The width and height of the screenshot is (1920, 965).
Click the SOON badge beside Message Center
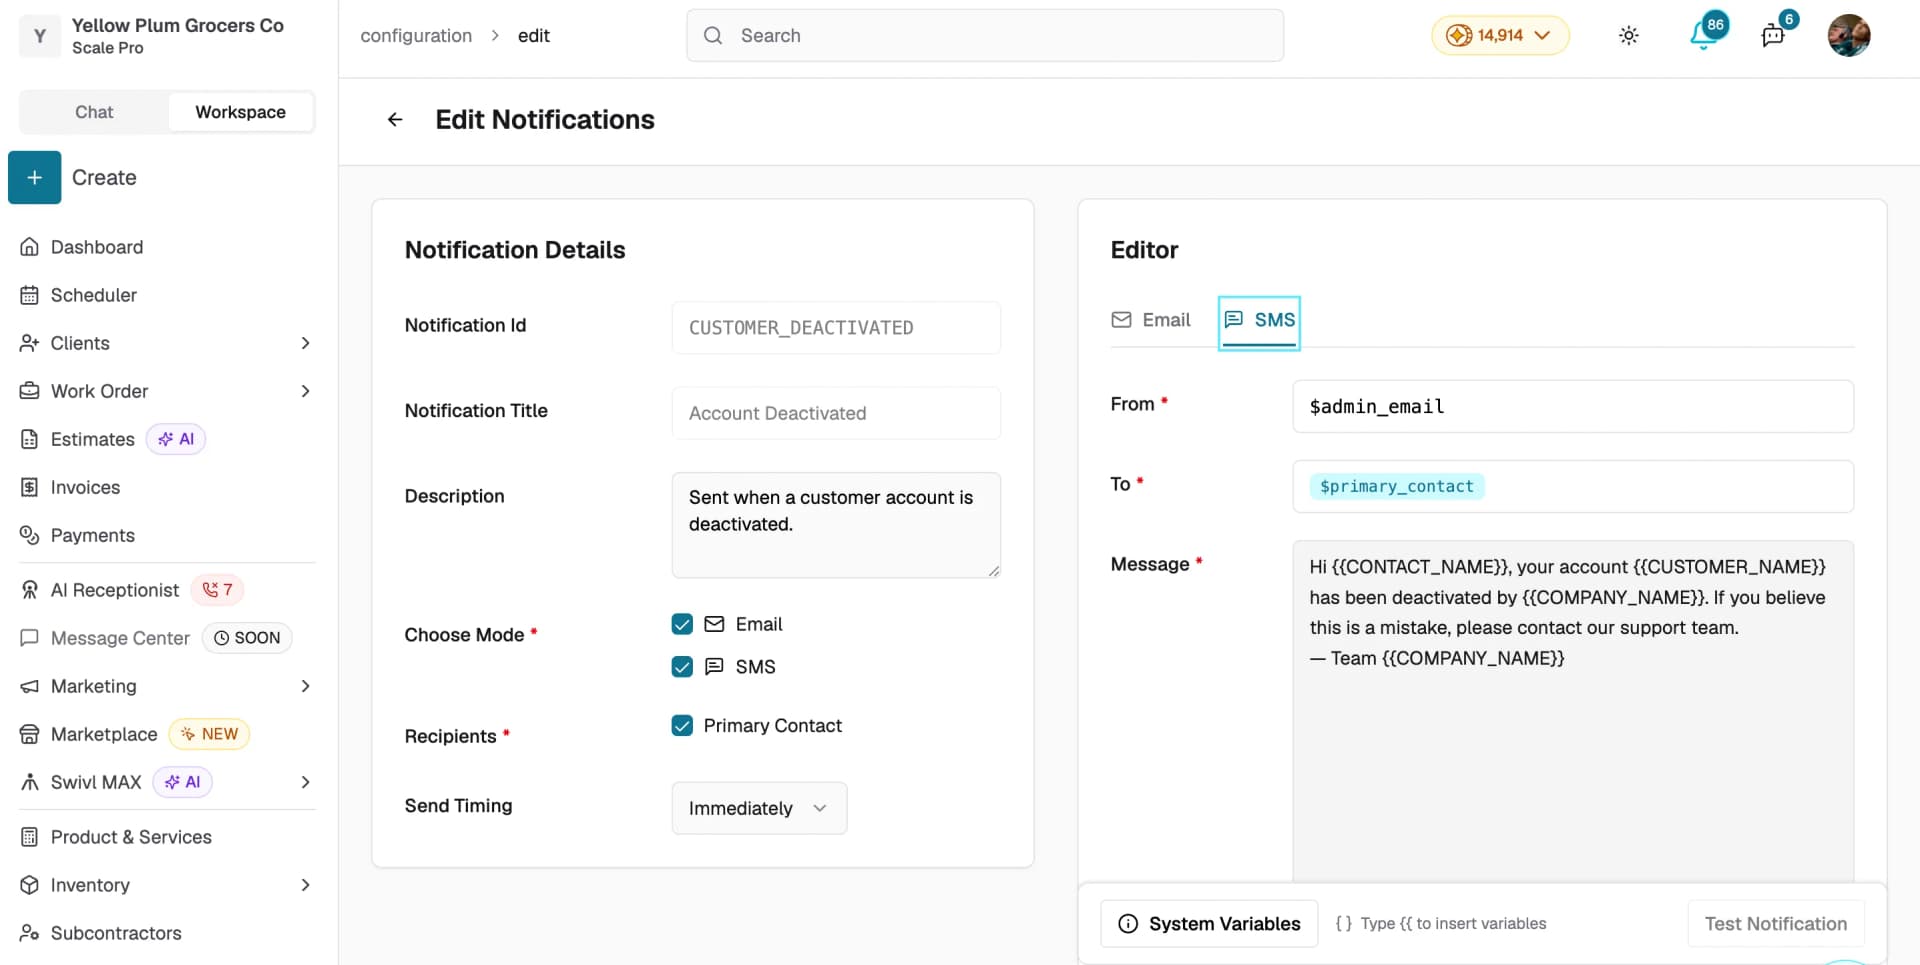pyautogui.click(x=247, y=638)
